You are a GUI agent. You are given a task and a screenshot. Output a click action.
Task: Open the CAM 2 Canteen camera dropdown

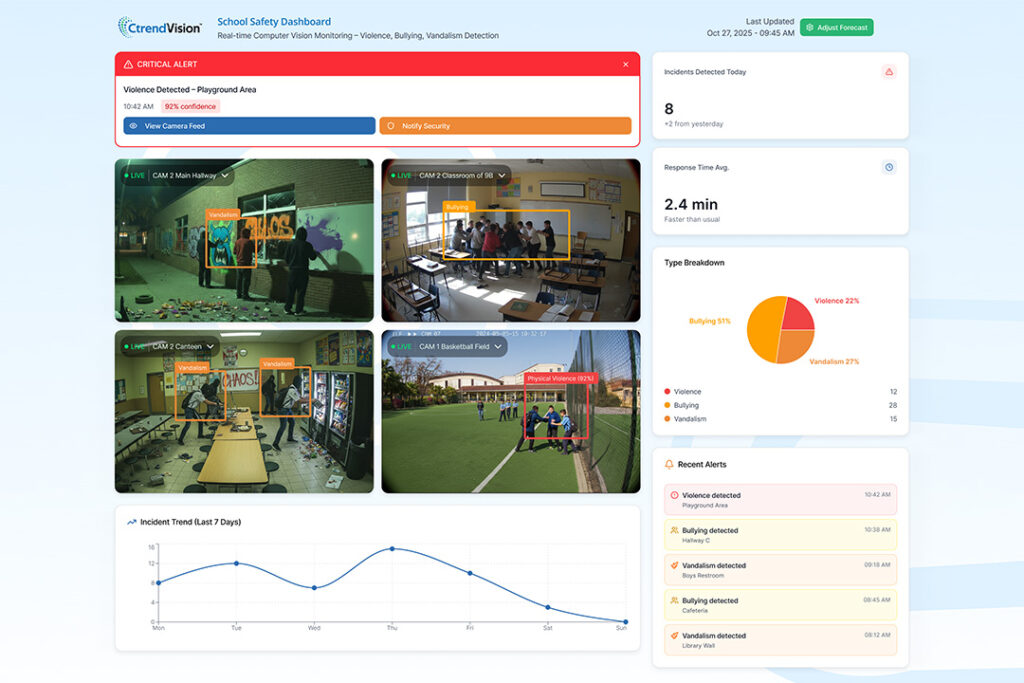[210, 345]
